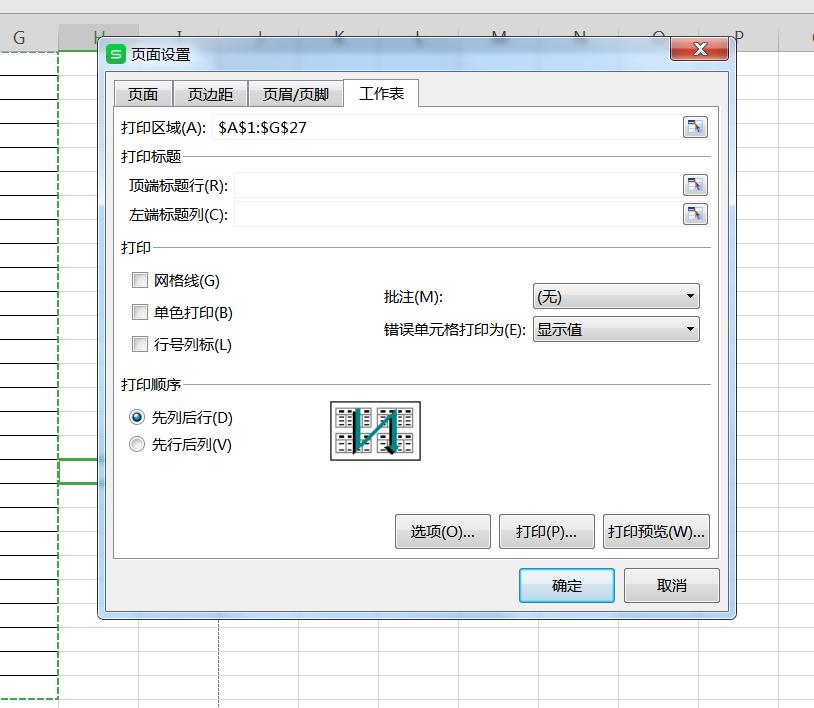This screenshot has width=814, height=708.
Task: Check the 行号列标 headings option
Action: 139,344
